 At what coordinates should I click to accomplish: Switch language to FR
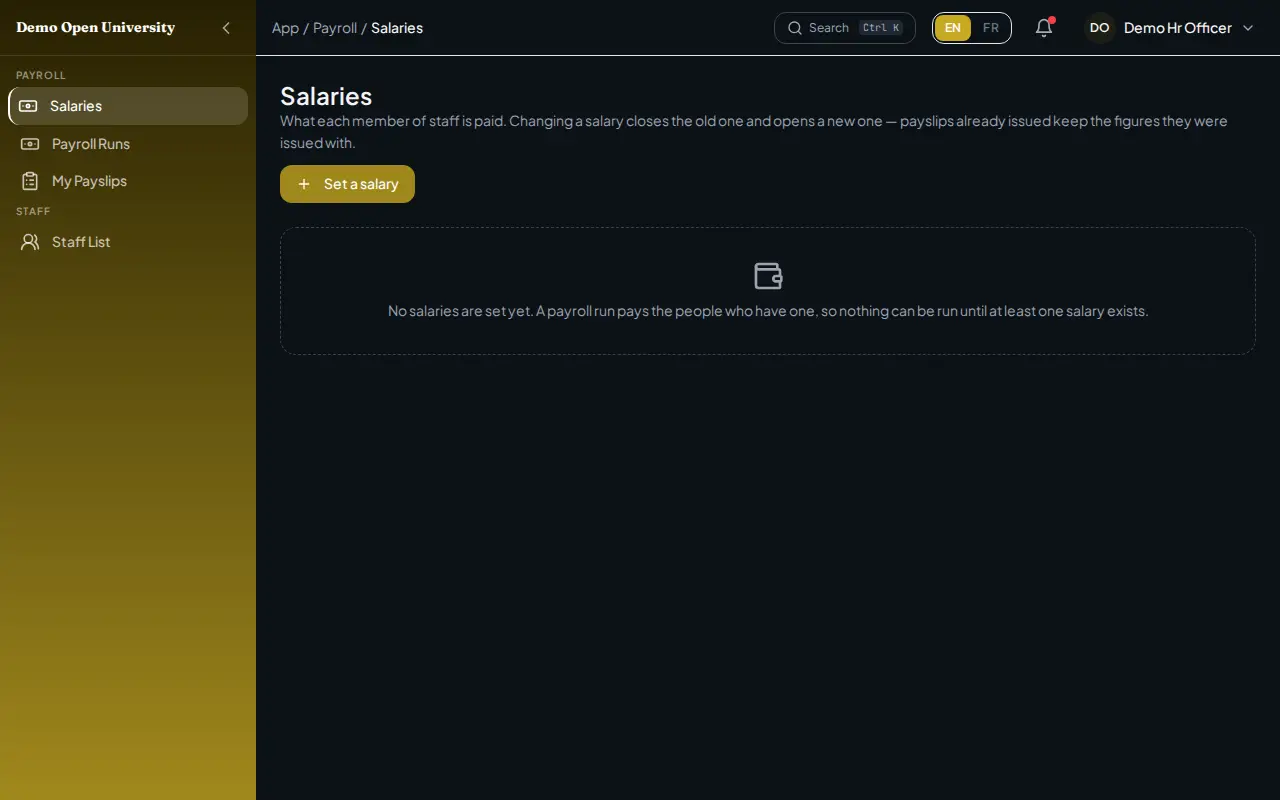point(991,28)
